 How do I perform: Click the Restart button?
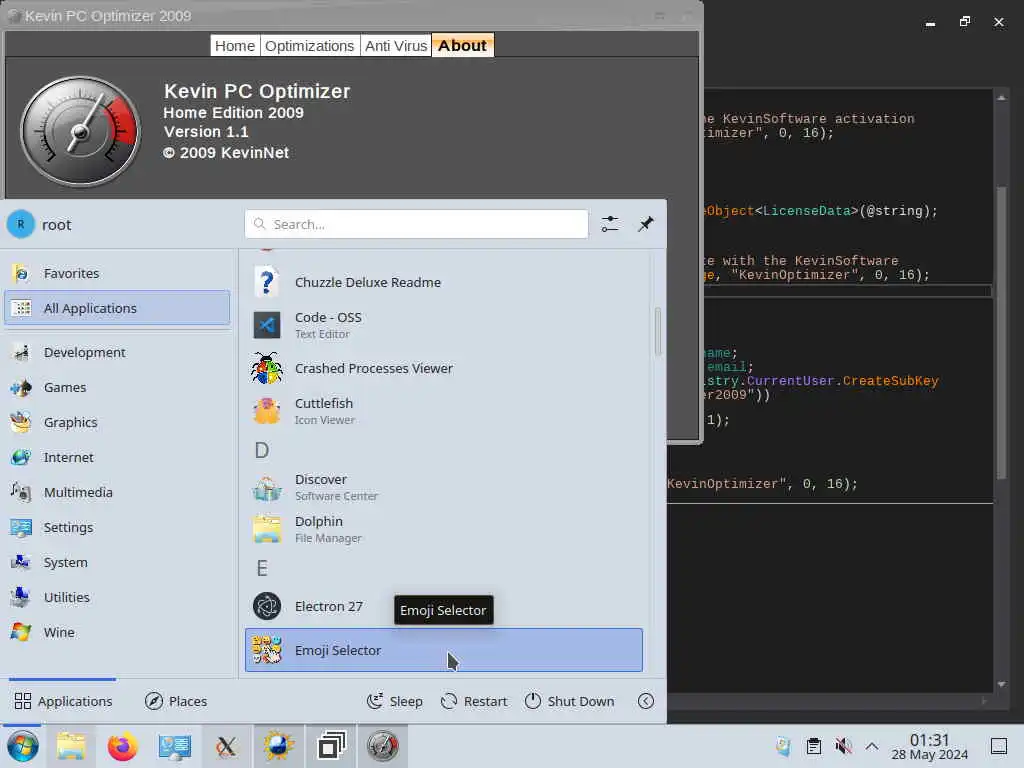[474, 701]
